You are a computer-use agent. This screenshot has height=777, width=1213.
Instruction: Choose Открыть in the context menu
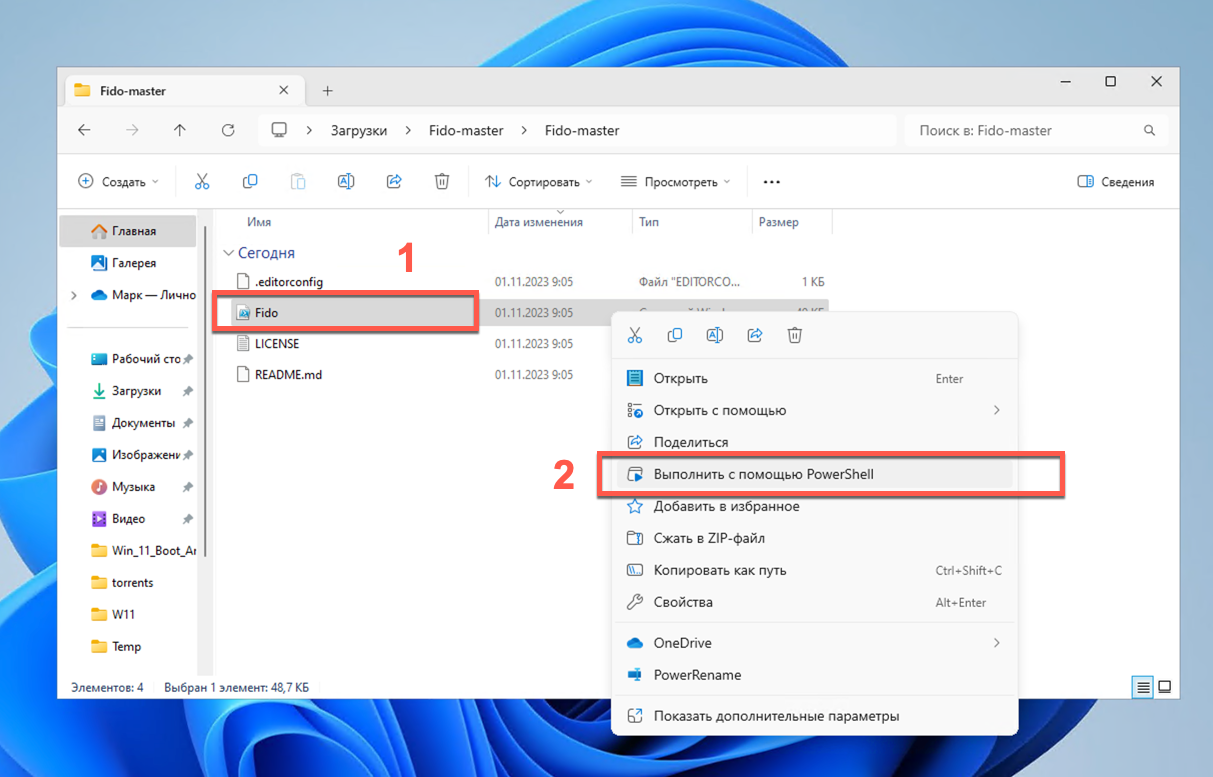click(x=814, y=378)
